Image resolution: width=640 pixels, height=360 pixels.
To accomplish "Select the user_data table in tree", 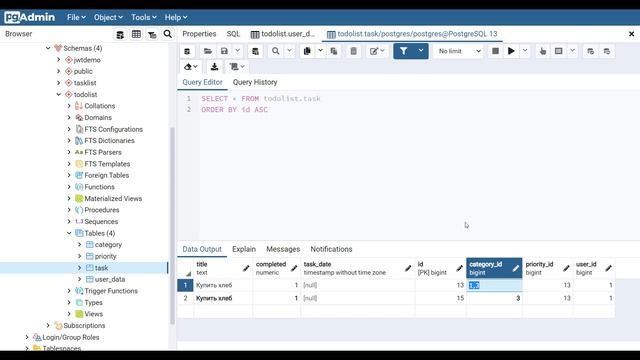I will coord(110,279).
